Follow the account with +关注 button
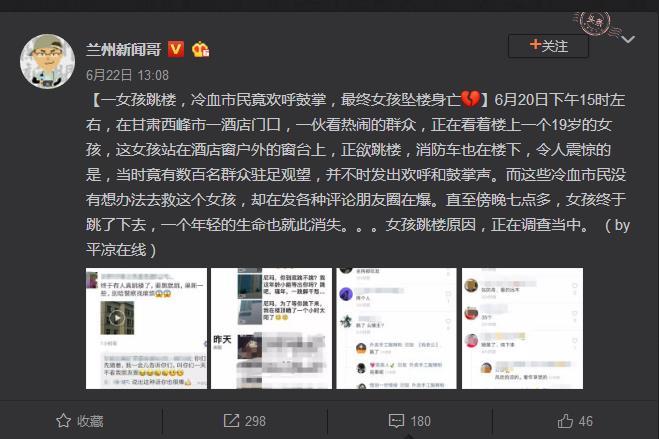Image resolution: width=659 pixels, height=439 pixels. [548, 46]
